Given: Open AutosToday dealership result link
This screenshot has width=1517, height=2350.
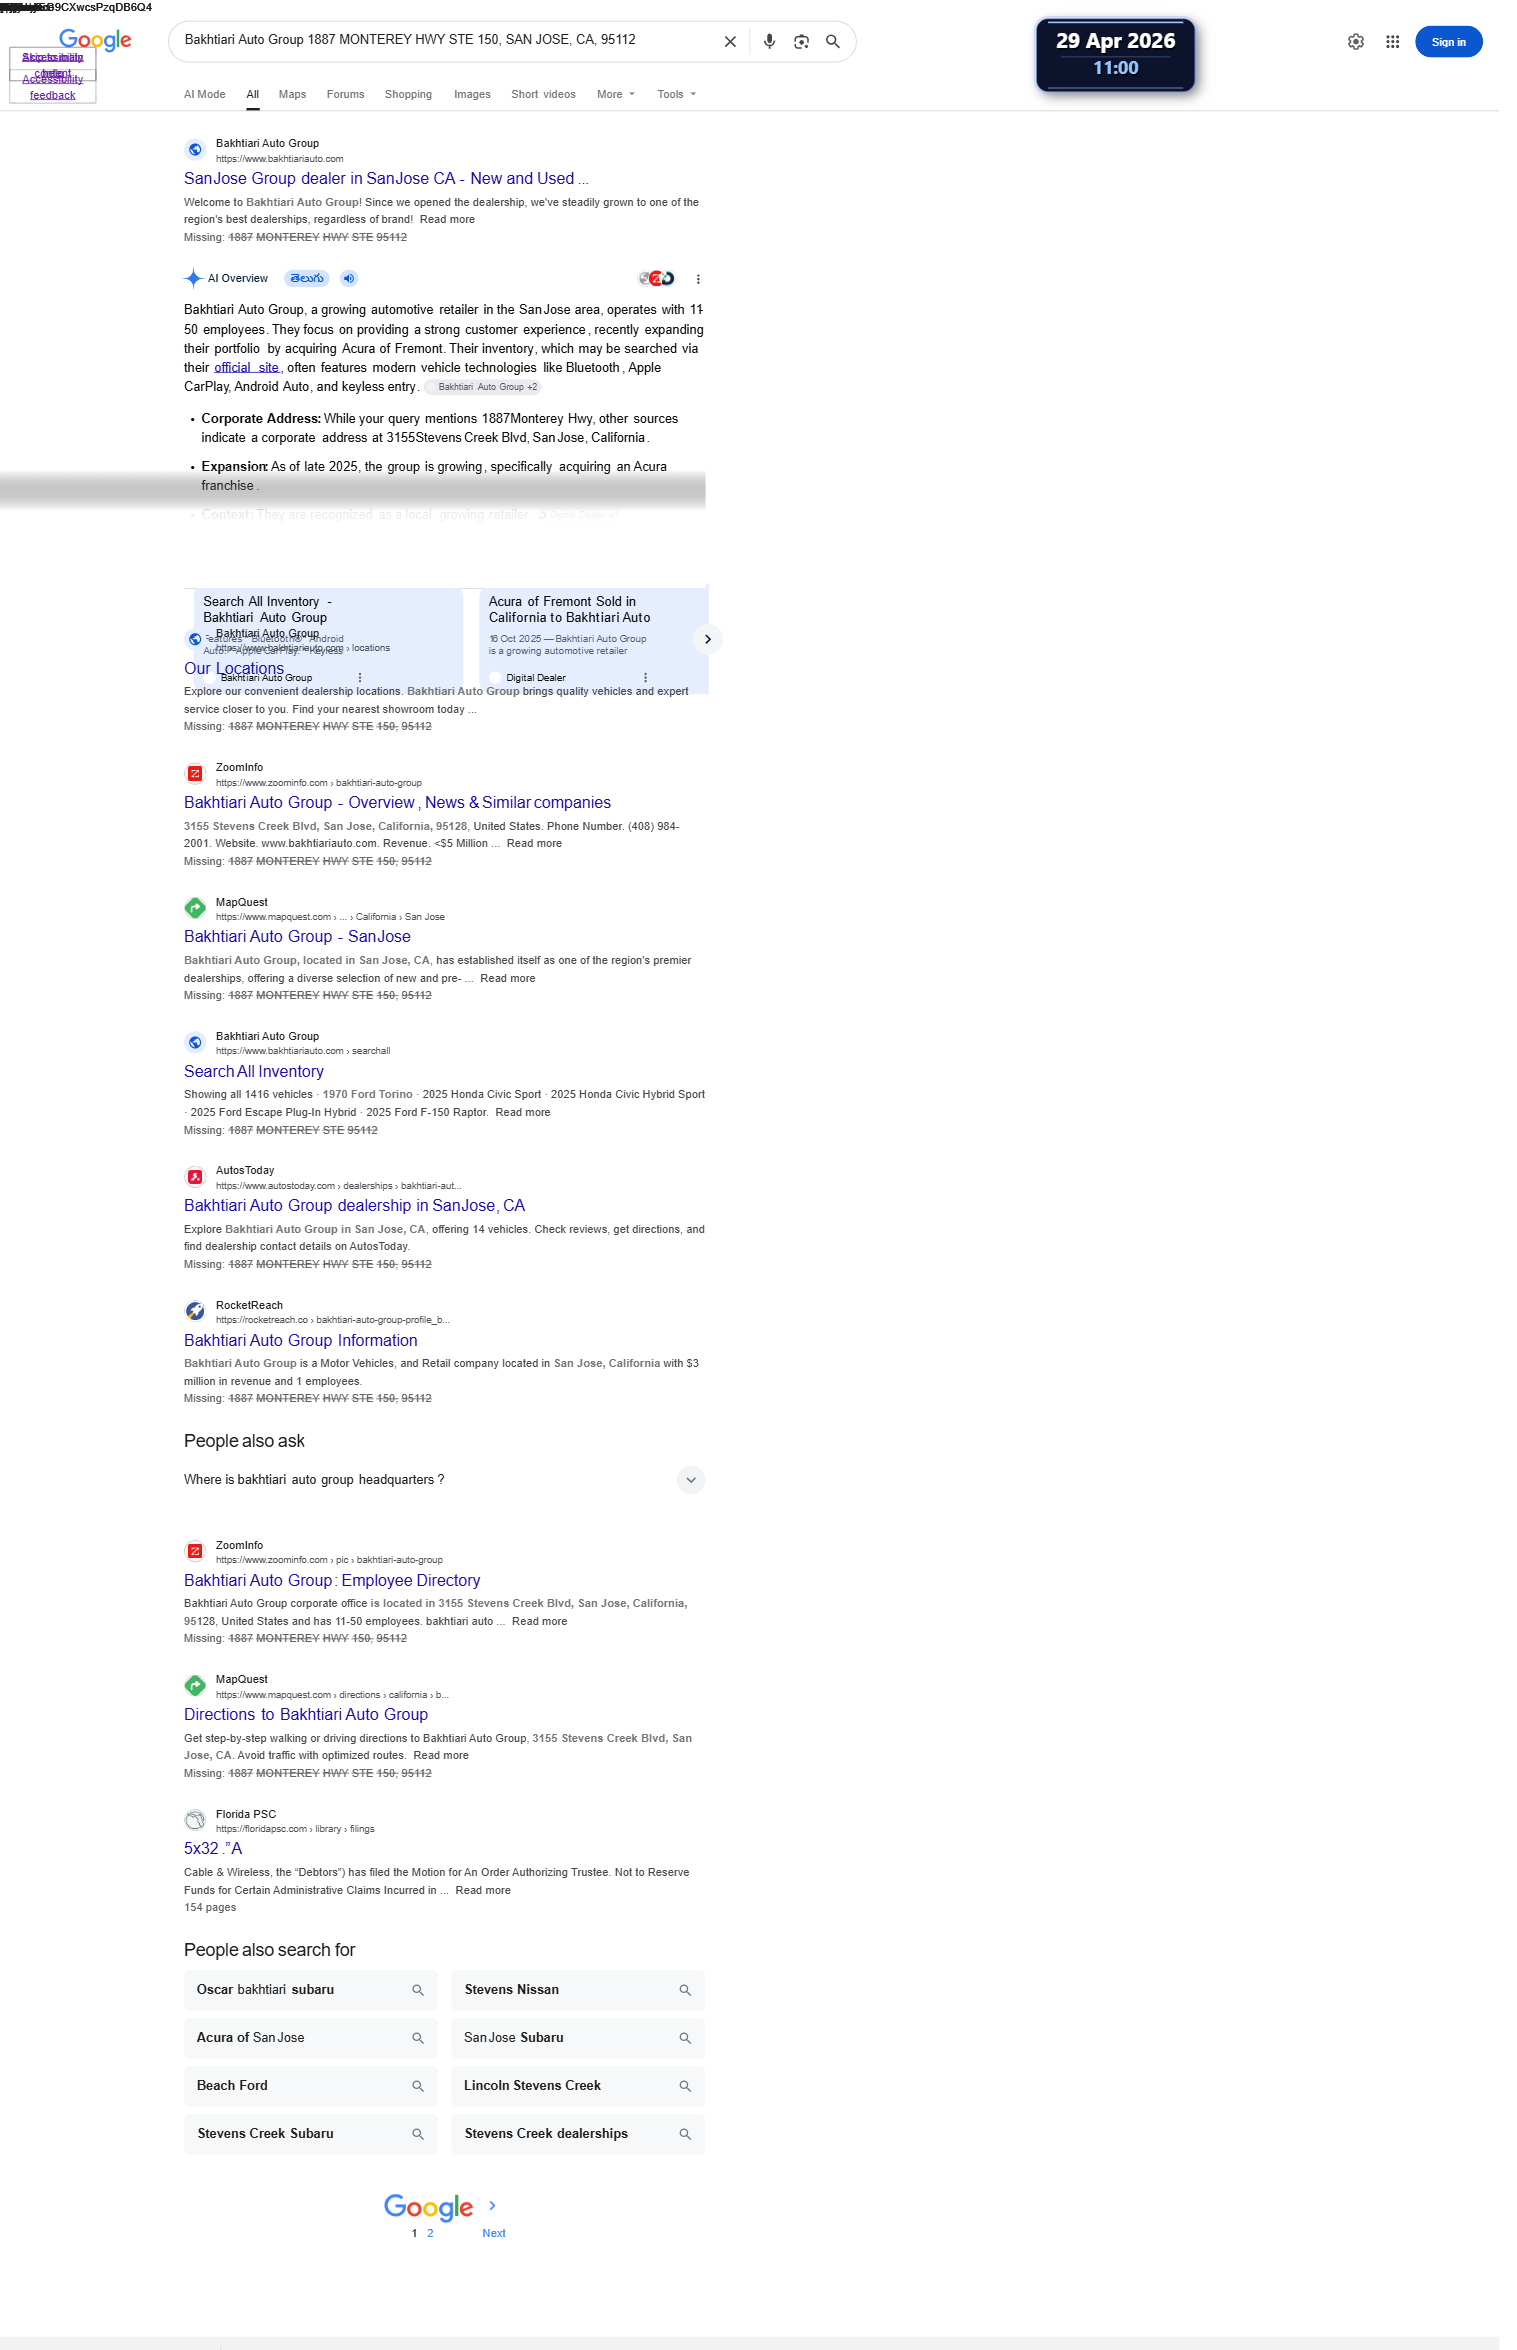Looking at the screenshot, I should (x=354, y=1206).
